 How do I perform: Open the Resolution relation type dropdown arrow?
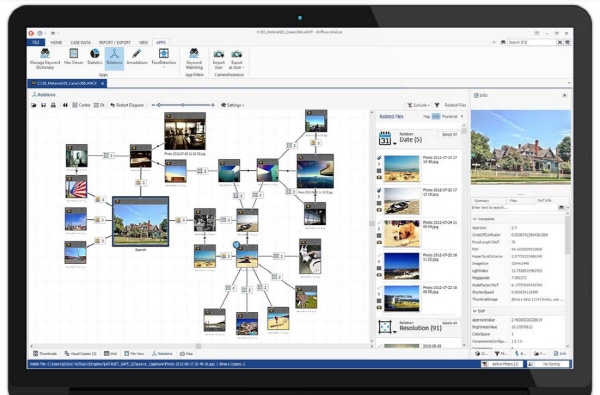click(x=395, y=332)
